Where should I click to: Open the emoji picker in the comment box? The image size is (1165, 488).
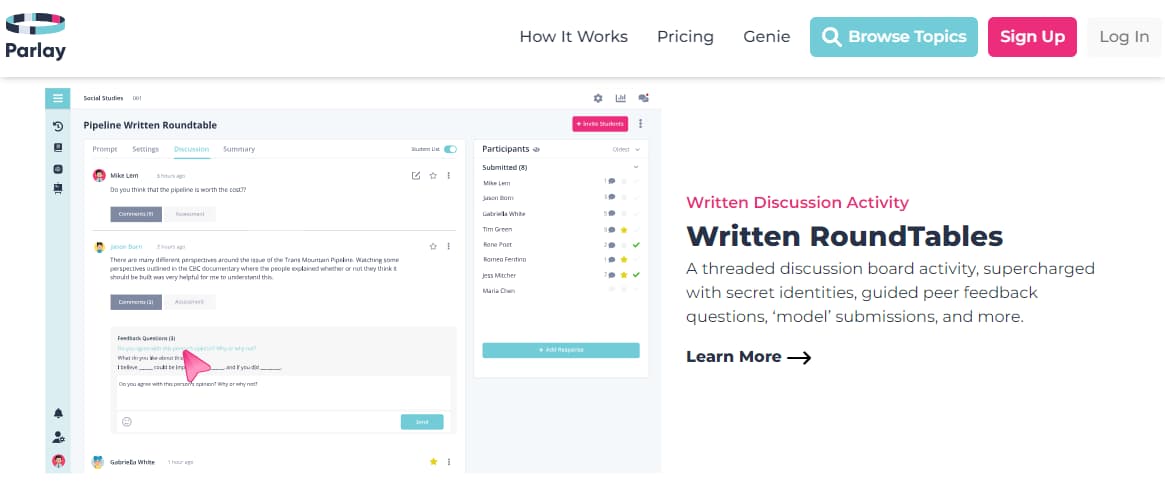126,421
